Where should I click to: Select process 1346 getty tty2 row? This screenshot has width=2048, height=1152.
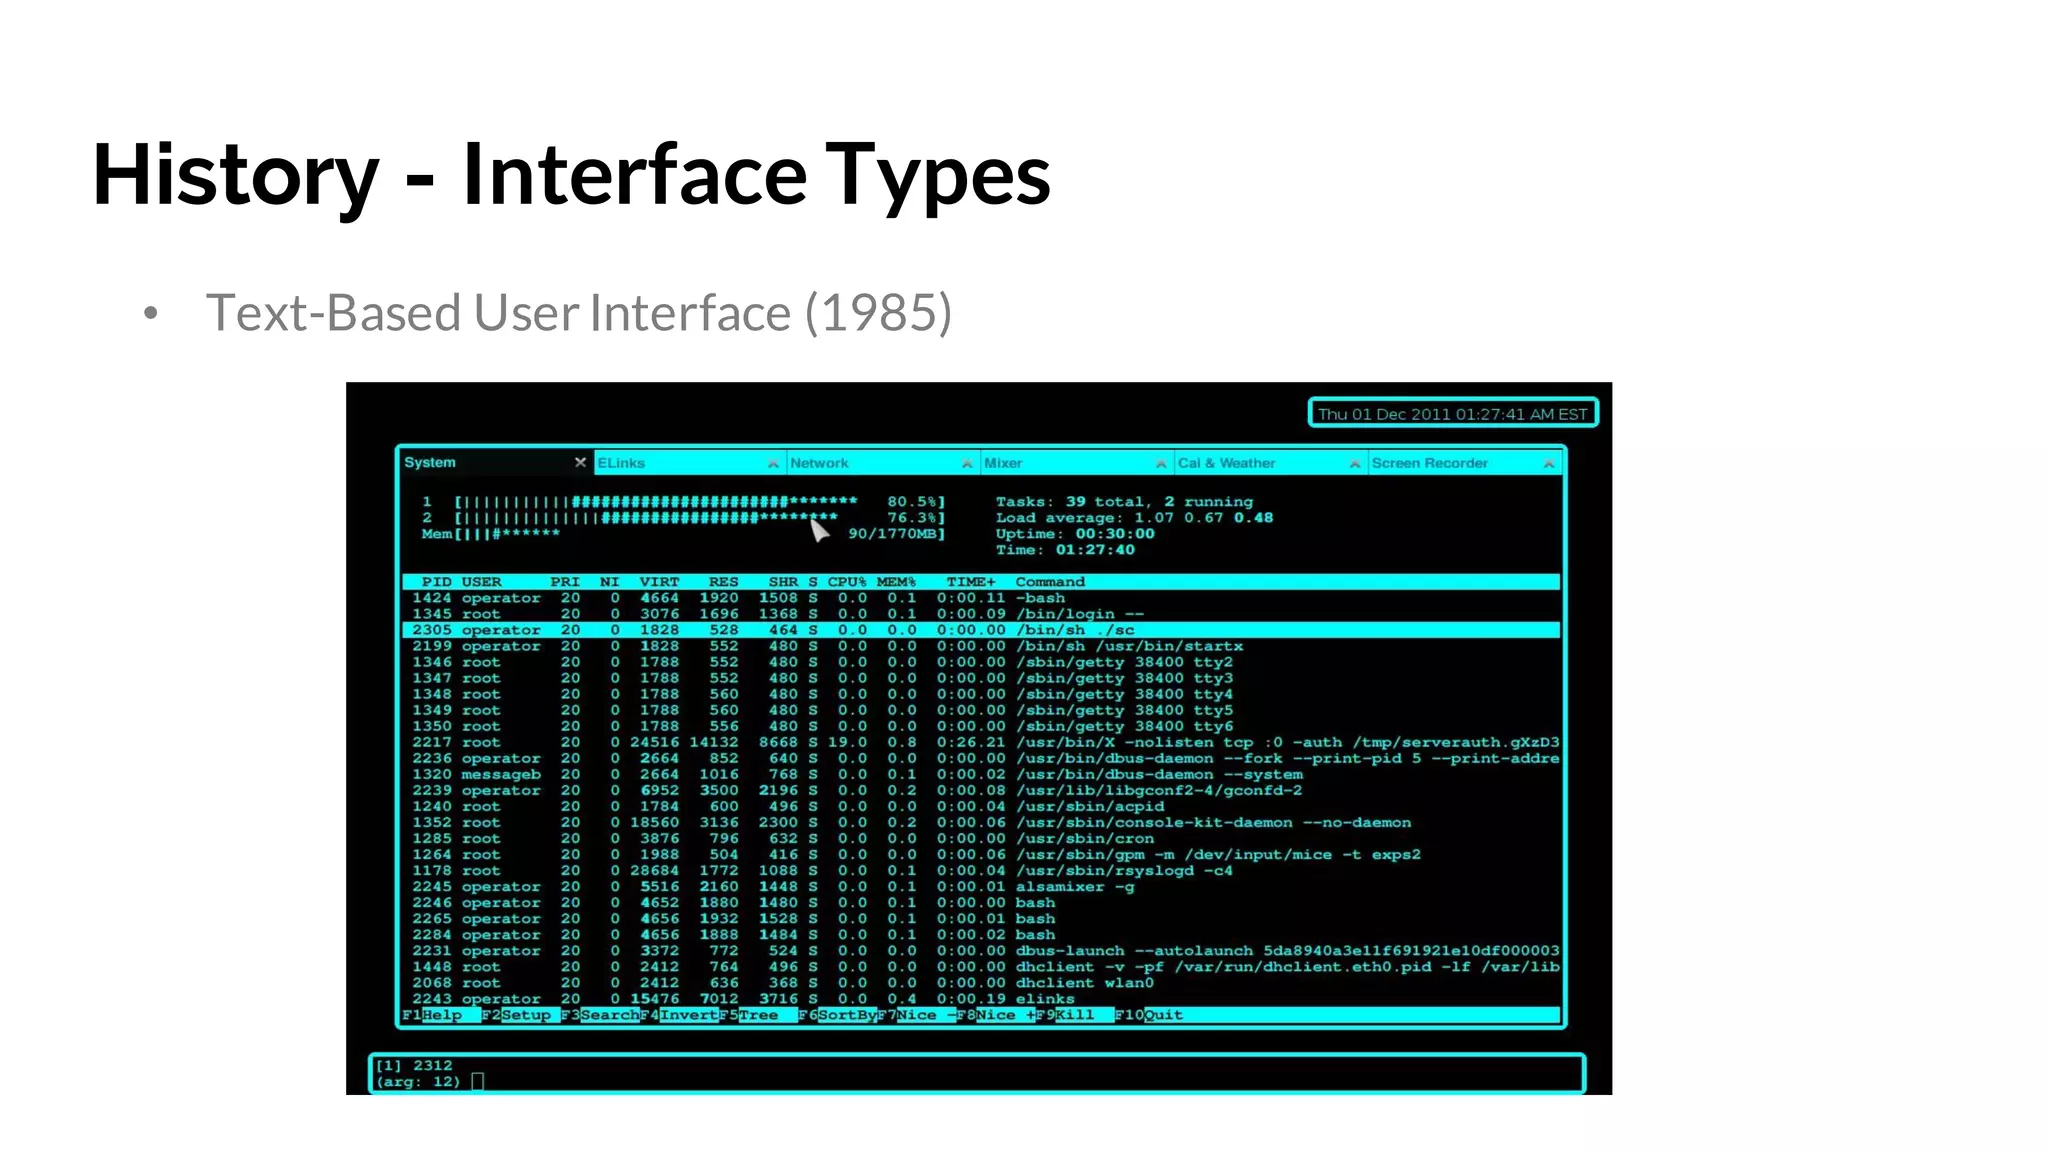pyautogui.click(x=981, y=662)
